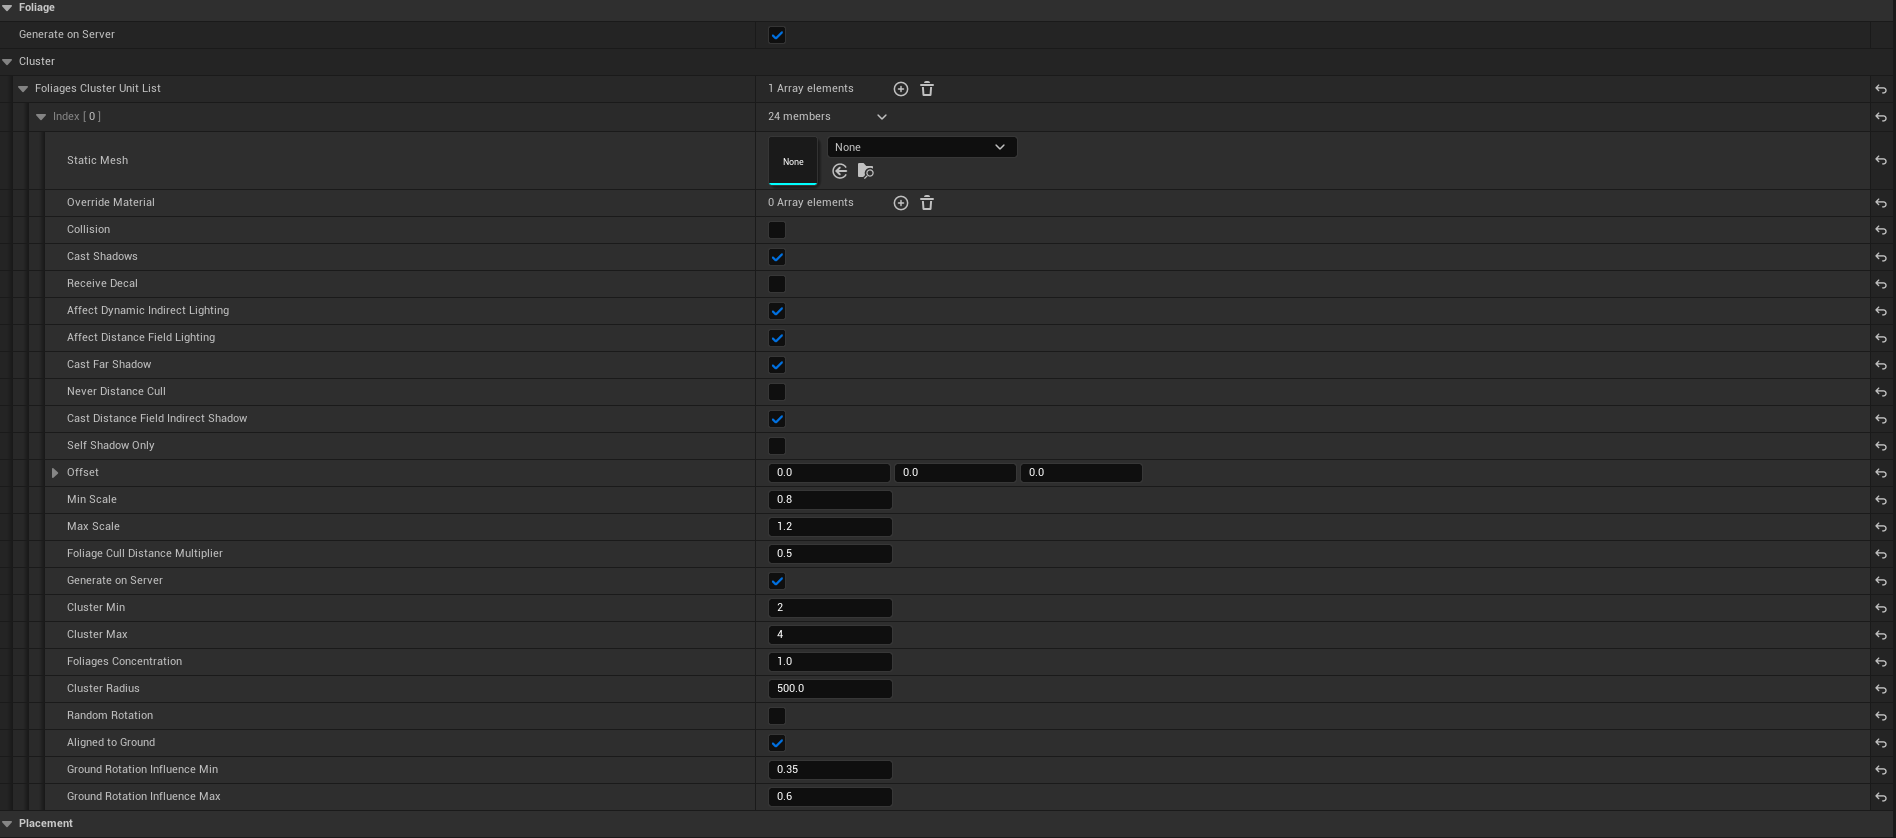Image resolution: width=1896 pixels, height=838 pixels.
Task: Expand the Offset vector property
Action: click(55, 473)
